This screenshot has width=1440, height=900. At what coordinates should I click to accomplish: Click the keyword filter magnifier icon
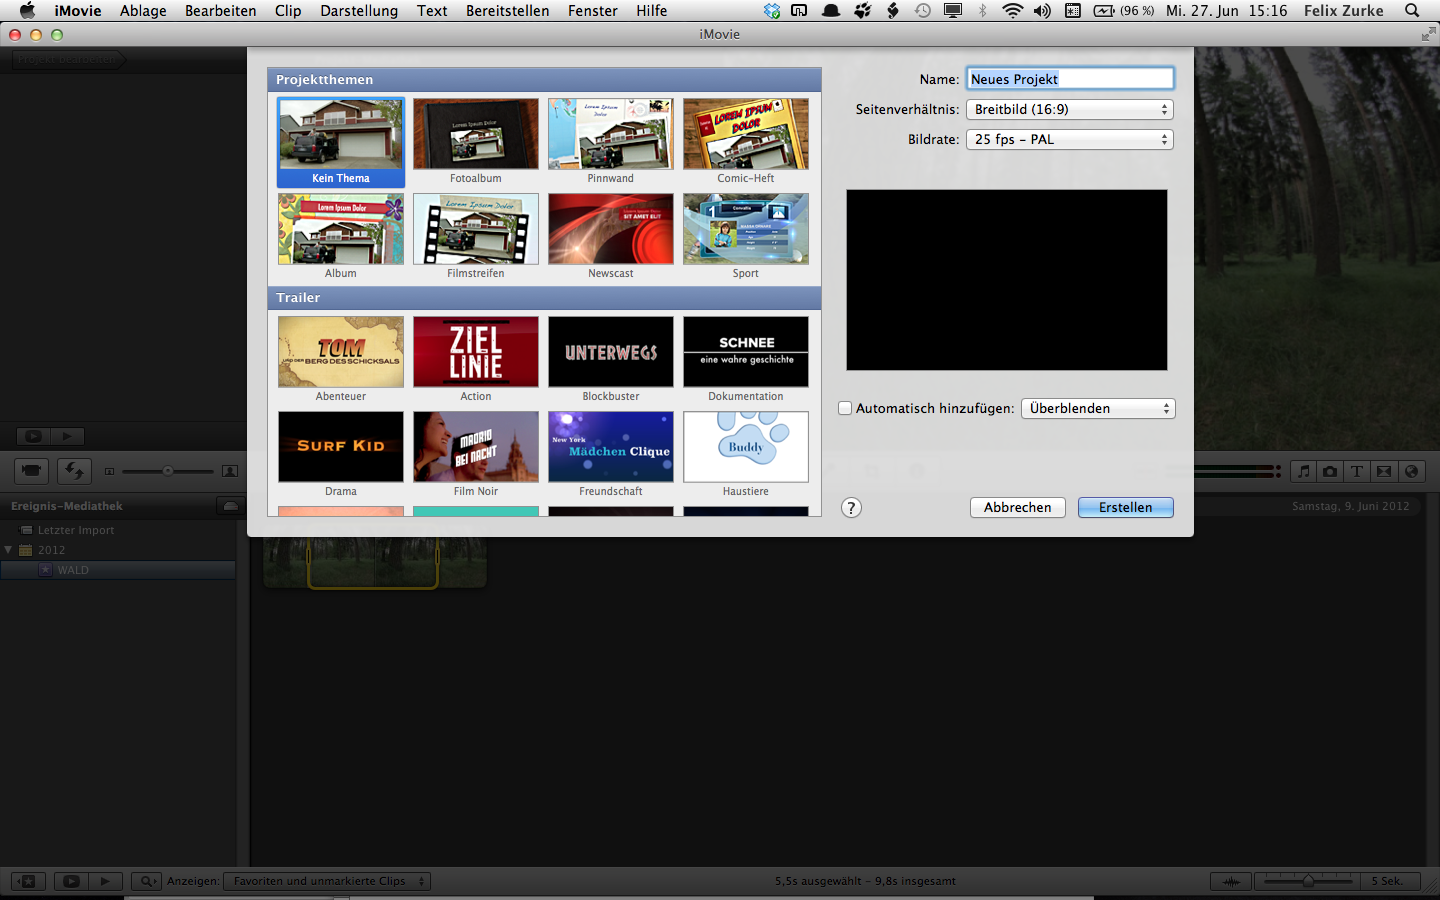[147, 881]
